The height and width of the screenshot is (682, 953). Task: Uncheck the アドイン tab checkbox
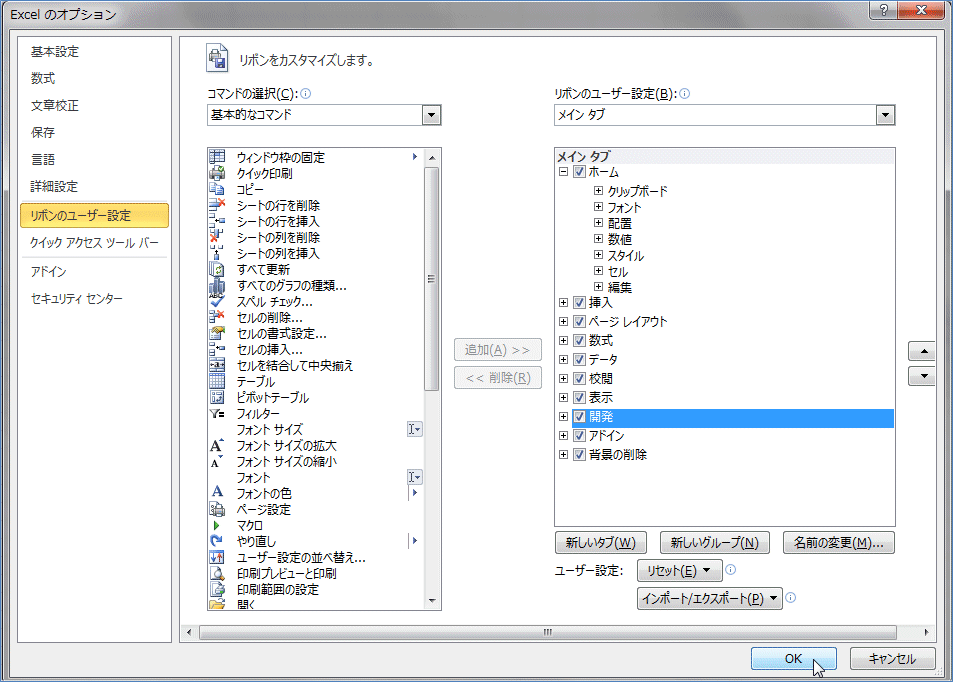pos(579,435)
